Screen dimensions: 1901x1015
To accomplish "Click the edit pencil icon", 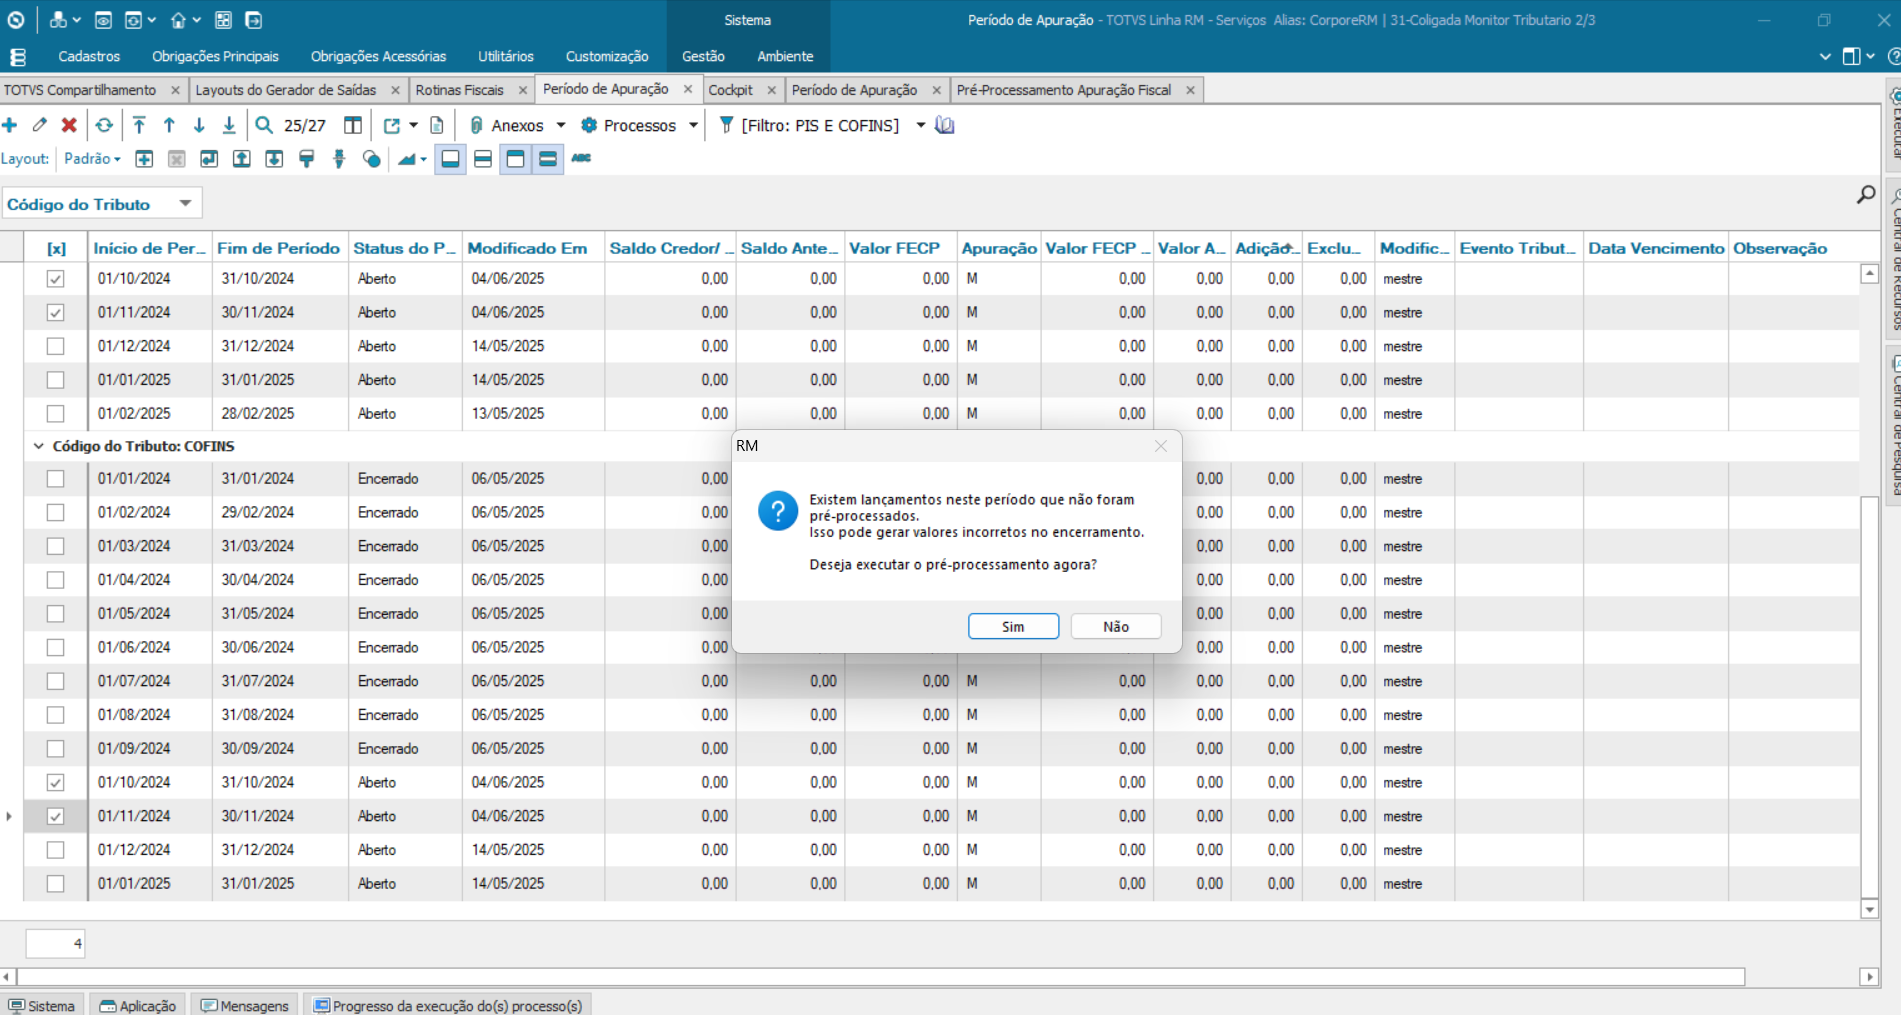I will (39, 125).
